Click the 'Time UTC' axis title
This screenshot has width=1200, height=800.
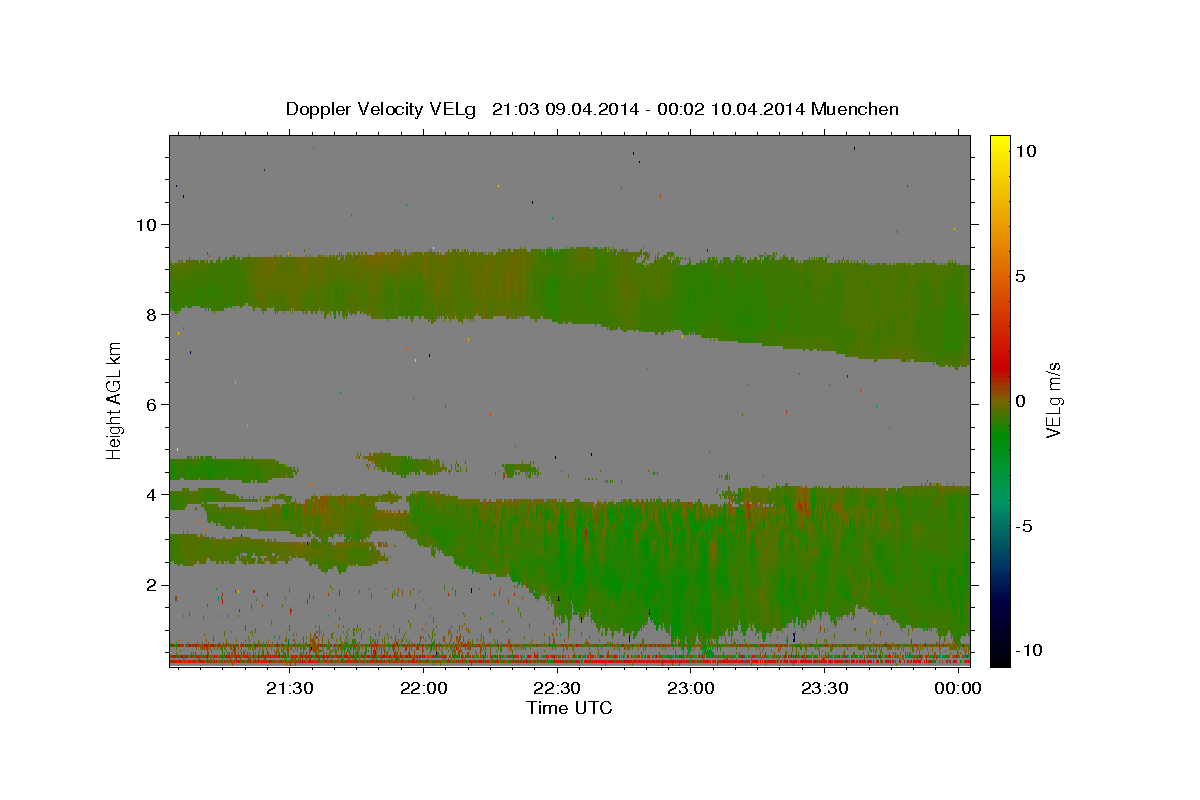click(x=569, y=708)
